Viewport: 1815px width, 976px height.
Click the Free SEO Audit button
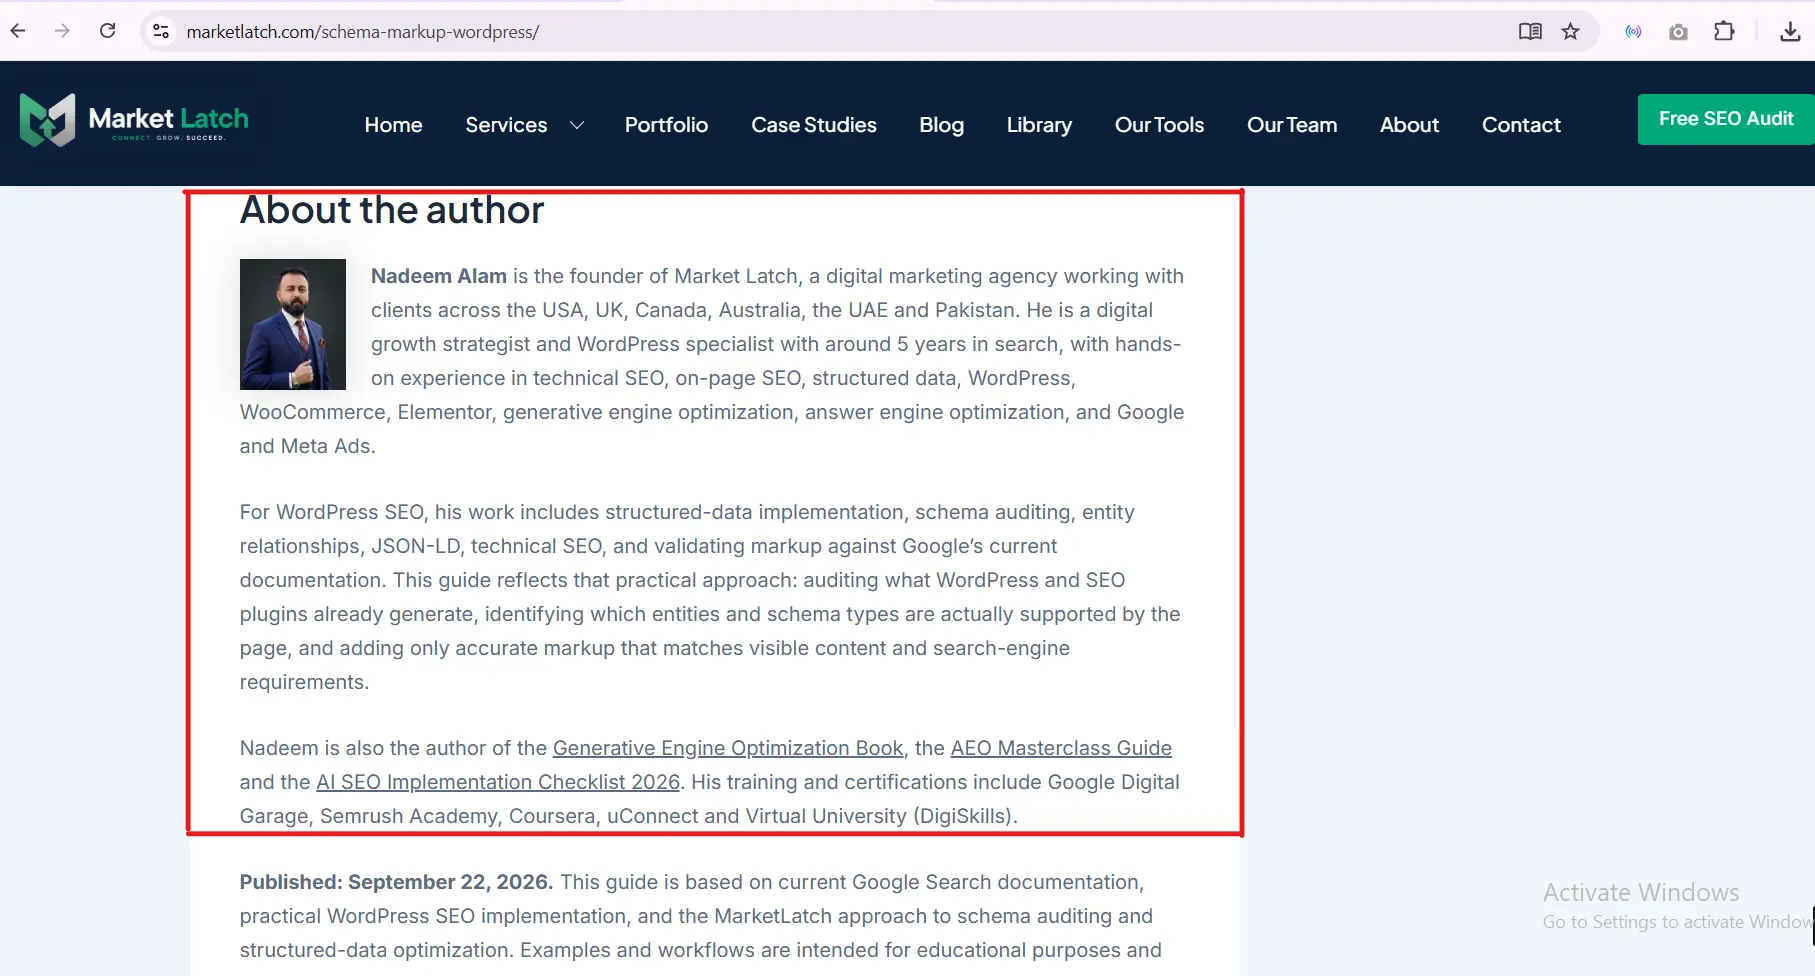click(1726, 119)
